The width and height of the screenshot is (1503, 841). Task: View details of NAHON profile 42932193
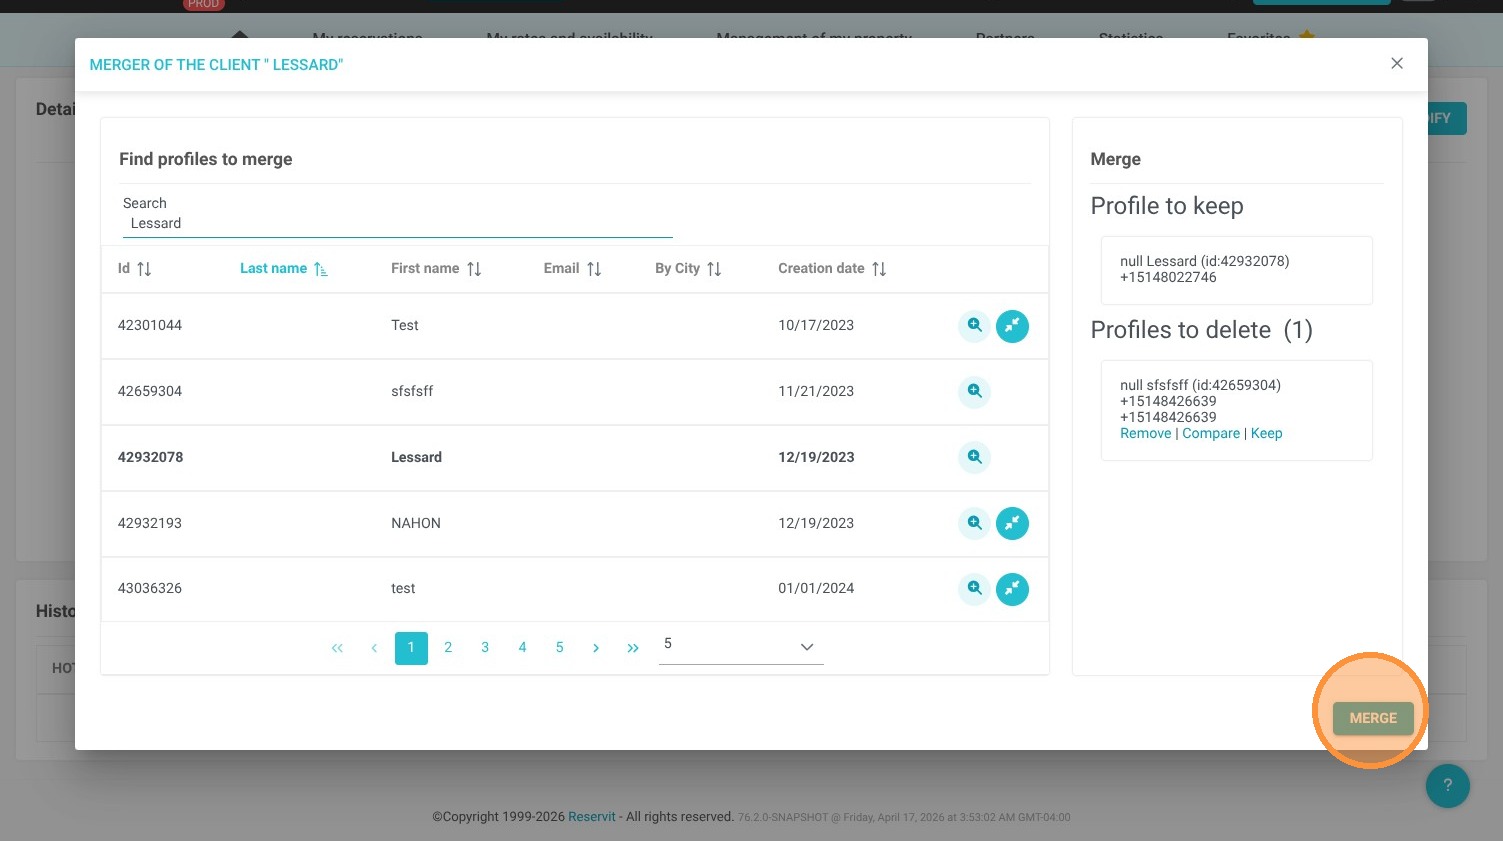tap(974, 523)
